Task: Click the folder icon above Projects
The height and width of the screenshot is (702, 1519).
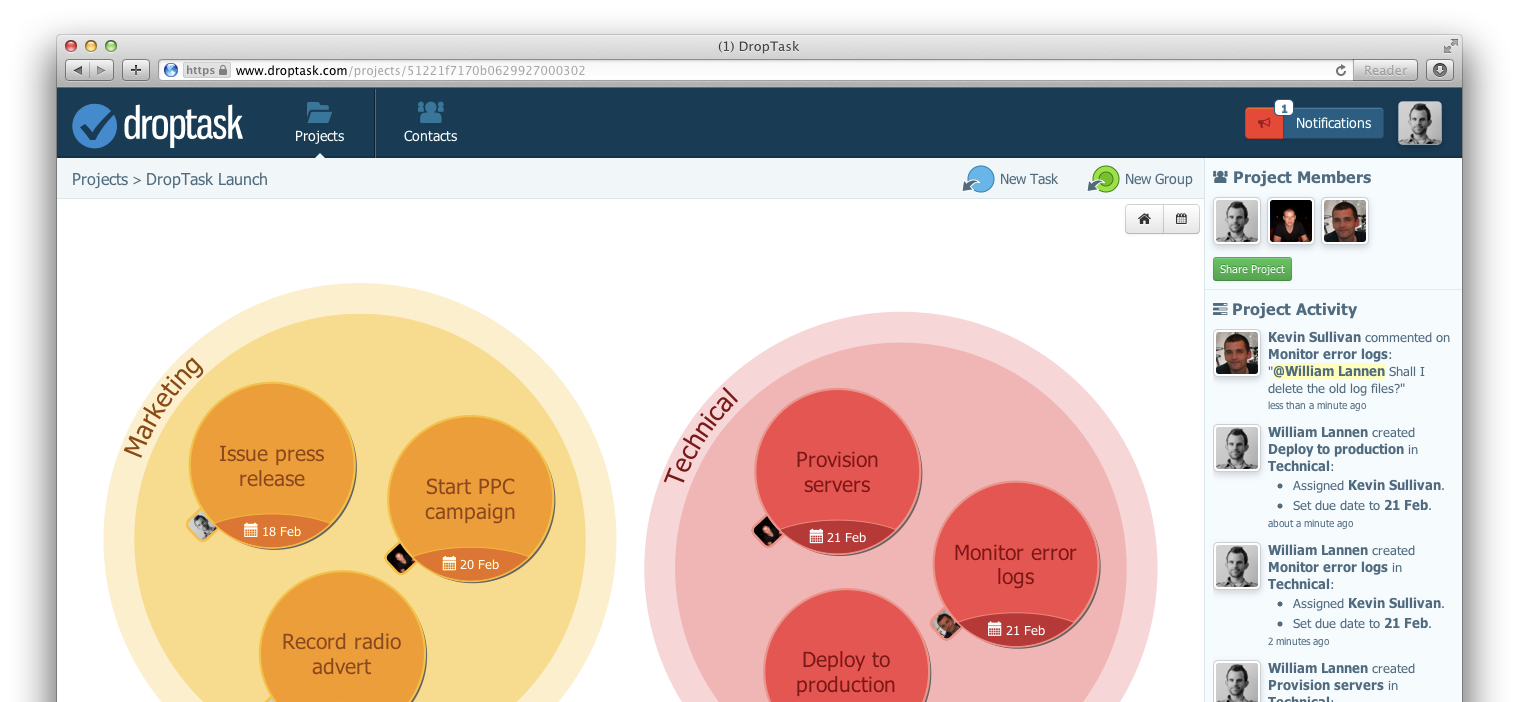Action: pos(318,112)
